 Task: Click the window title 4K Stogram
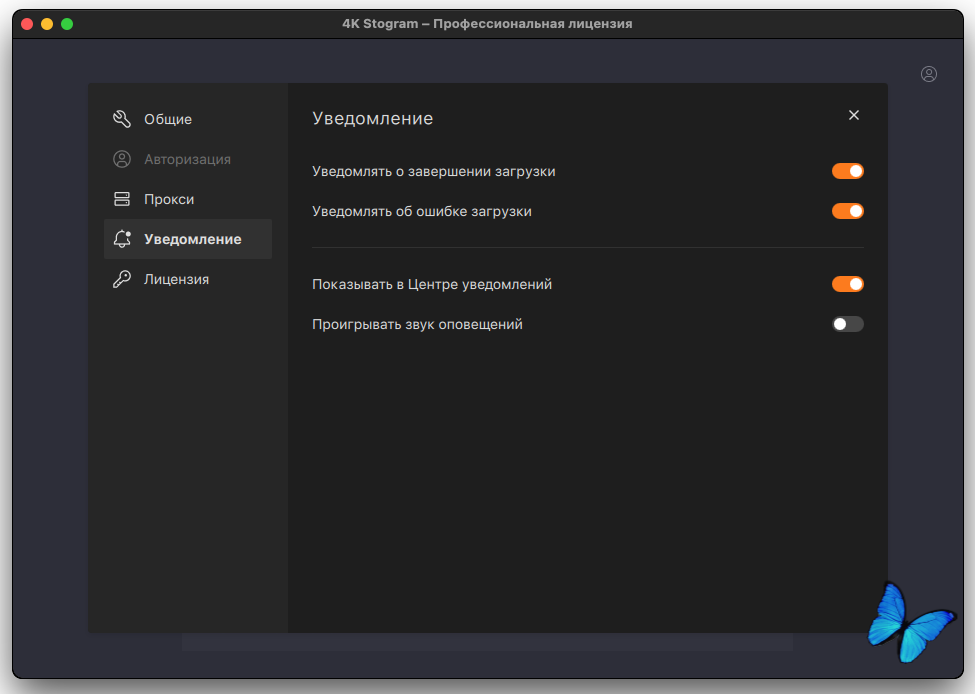[487, 24]
